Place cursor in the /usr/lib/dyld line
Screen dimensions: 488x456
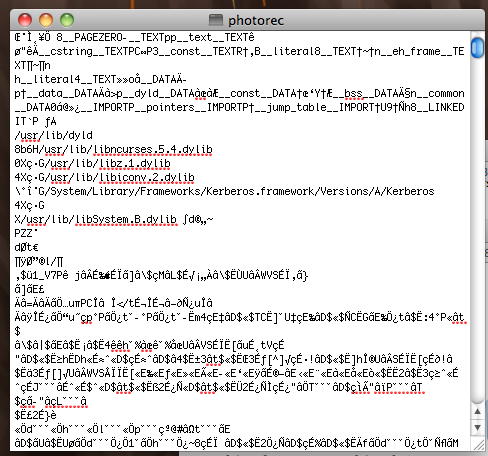[x=53, y=135]
